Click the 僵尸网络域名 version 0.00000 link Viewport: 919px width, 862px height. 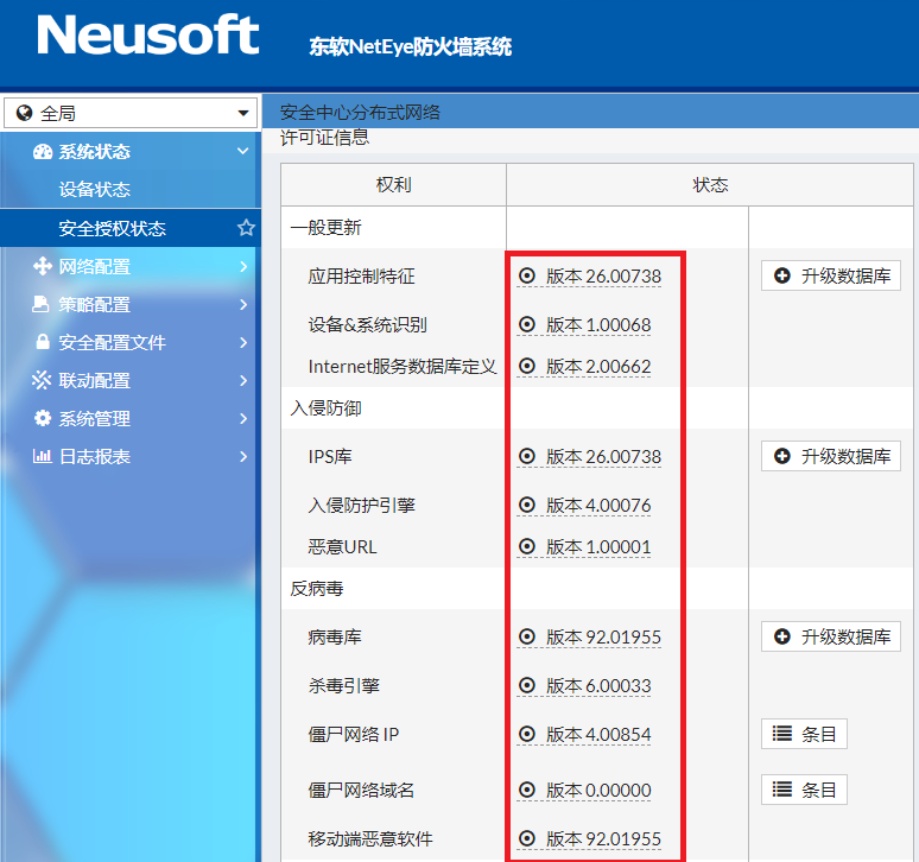point(598,790)
